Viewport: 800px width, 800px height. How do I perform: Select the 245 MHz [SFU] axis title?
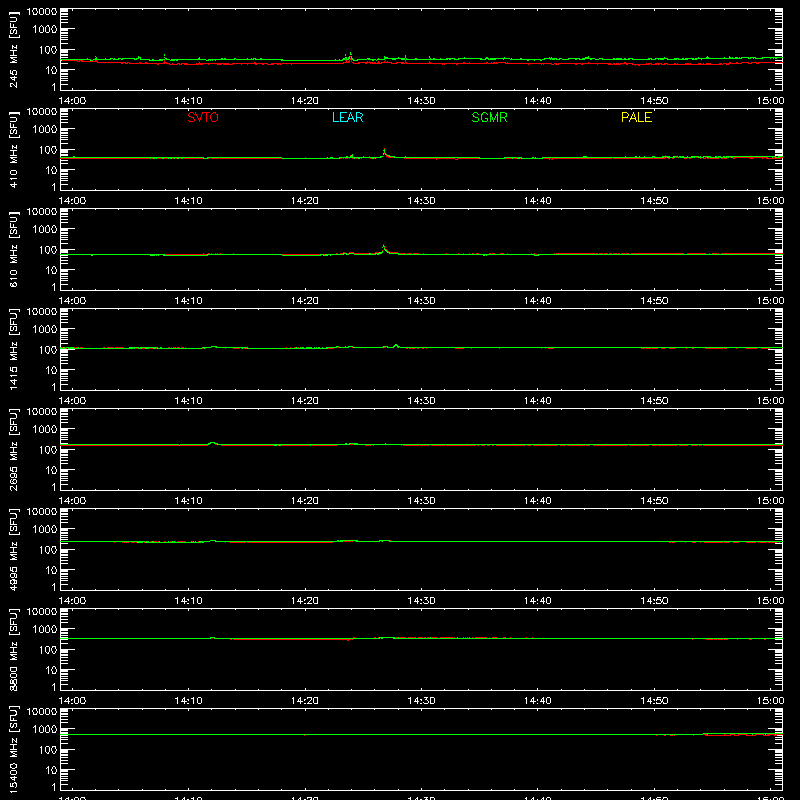pyautogui.click(x=14, y=49)
